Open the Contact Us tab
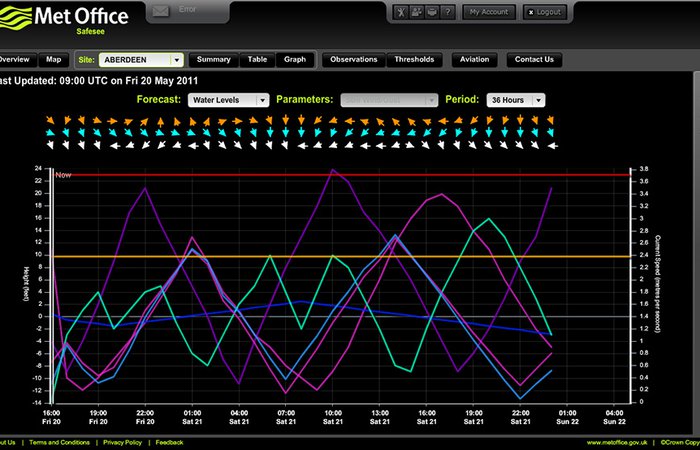 (534, 60)
